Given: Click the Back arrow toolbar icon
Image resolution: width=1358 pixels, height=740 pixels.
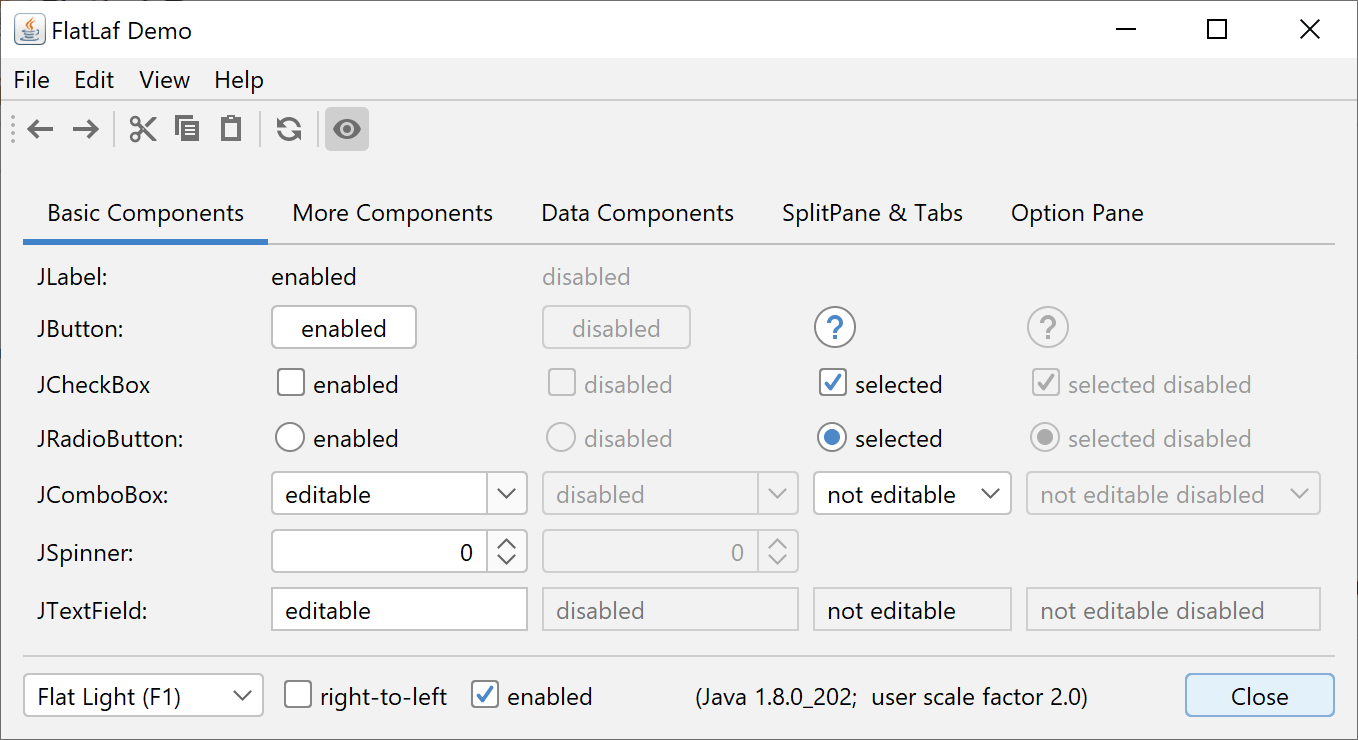Looking at the screenshot, I should pyautogui.click(x=40, y=129).
